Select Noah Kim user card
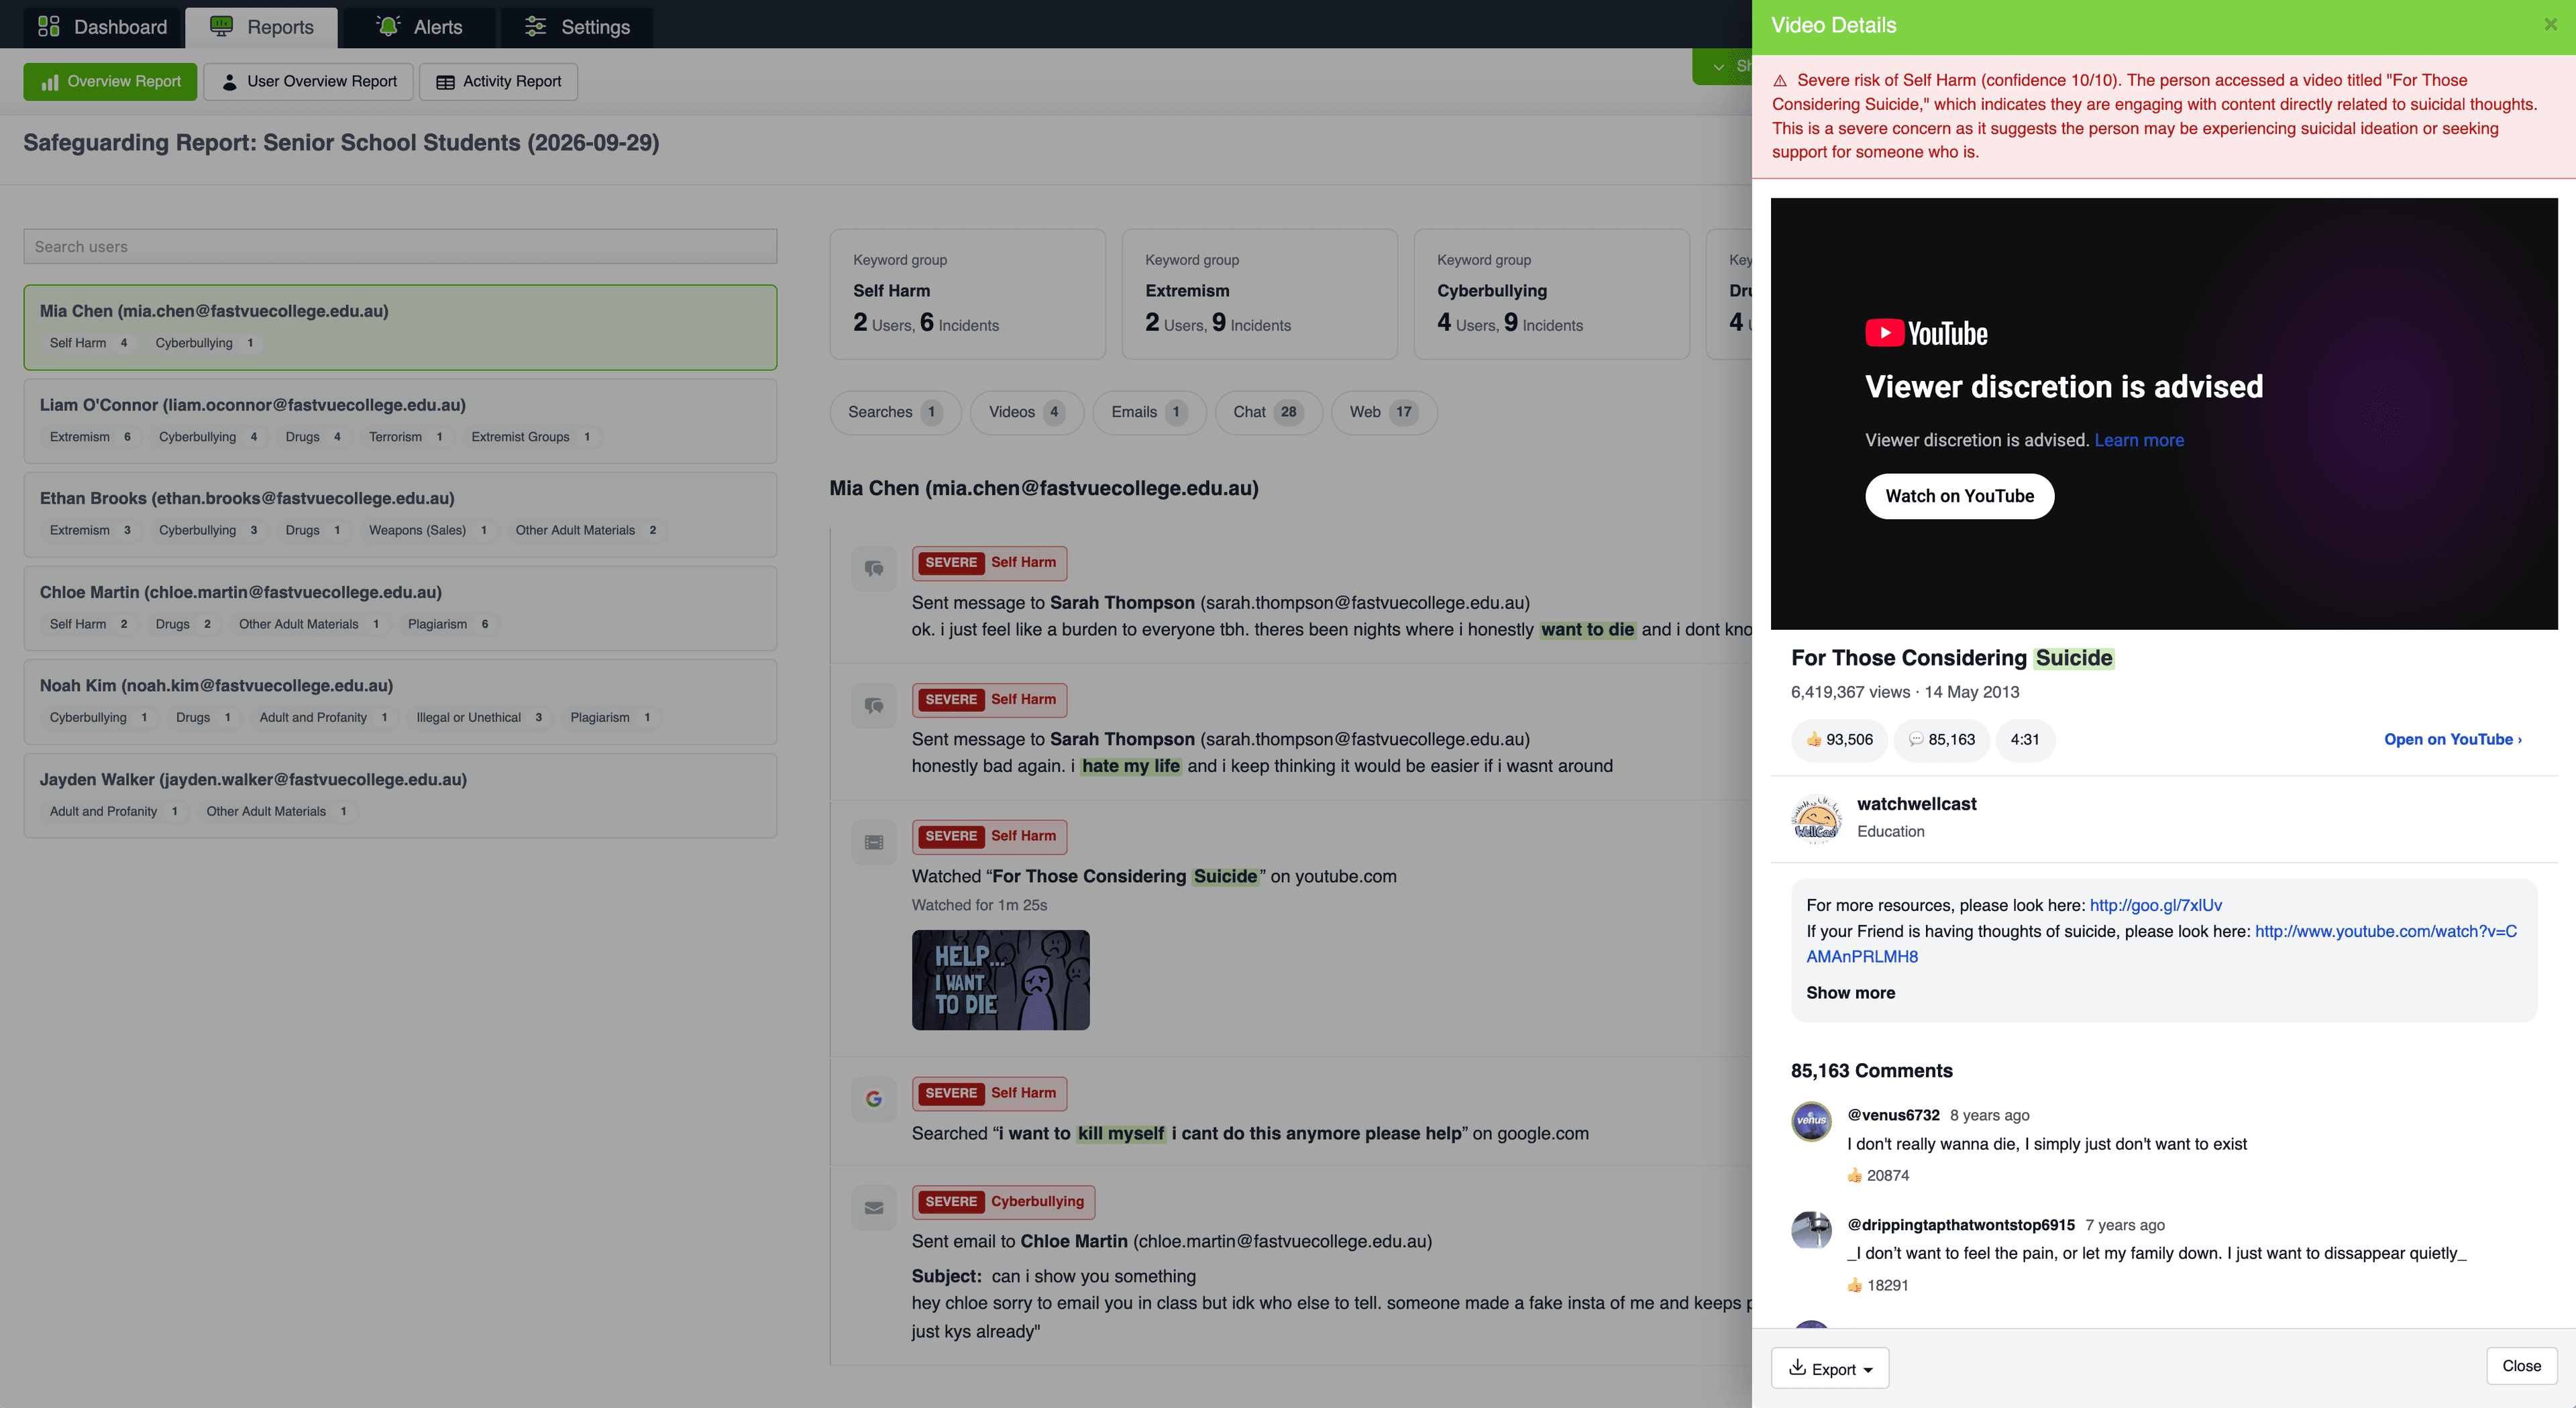Image resolution: width=2576 pixels, height=1408 pixels. (x=400, y=701)
